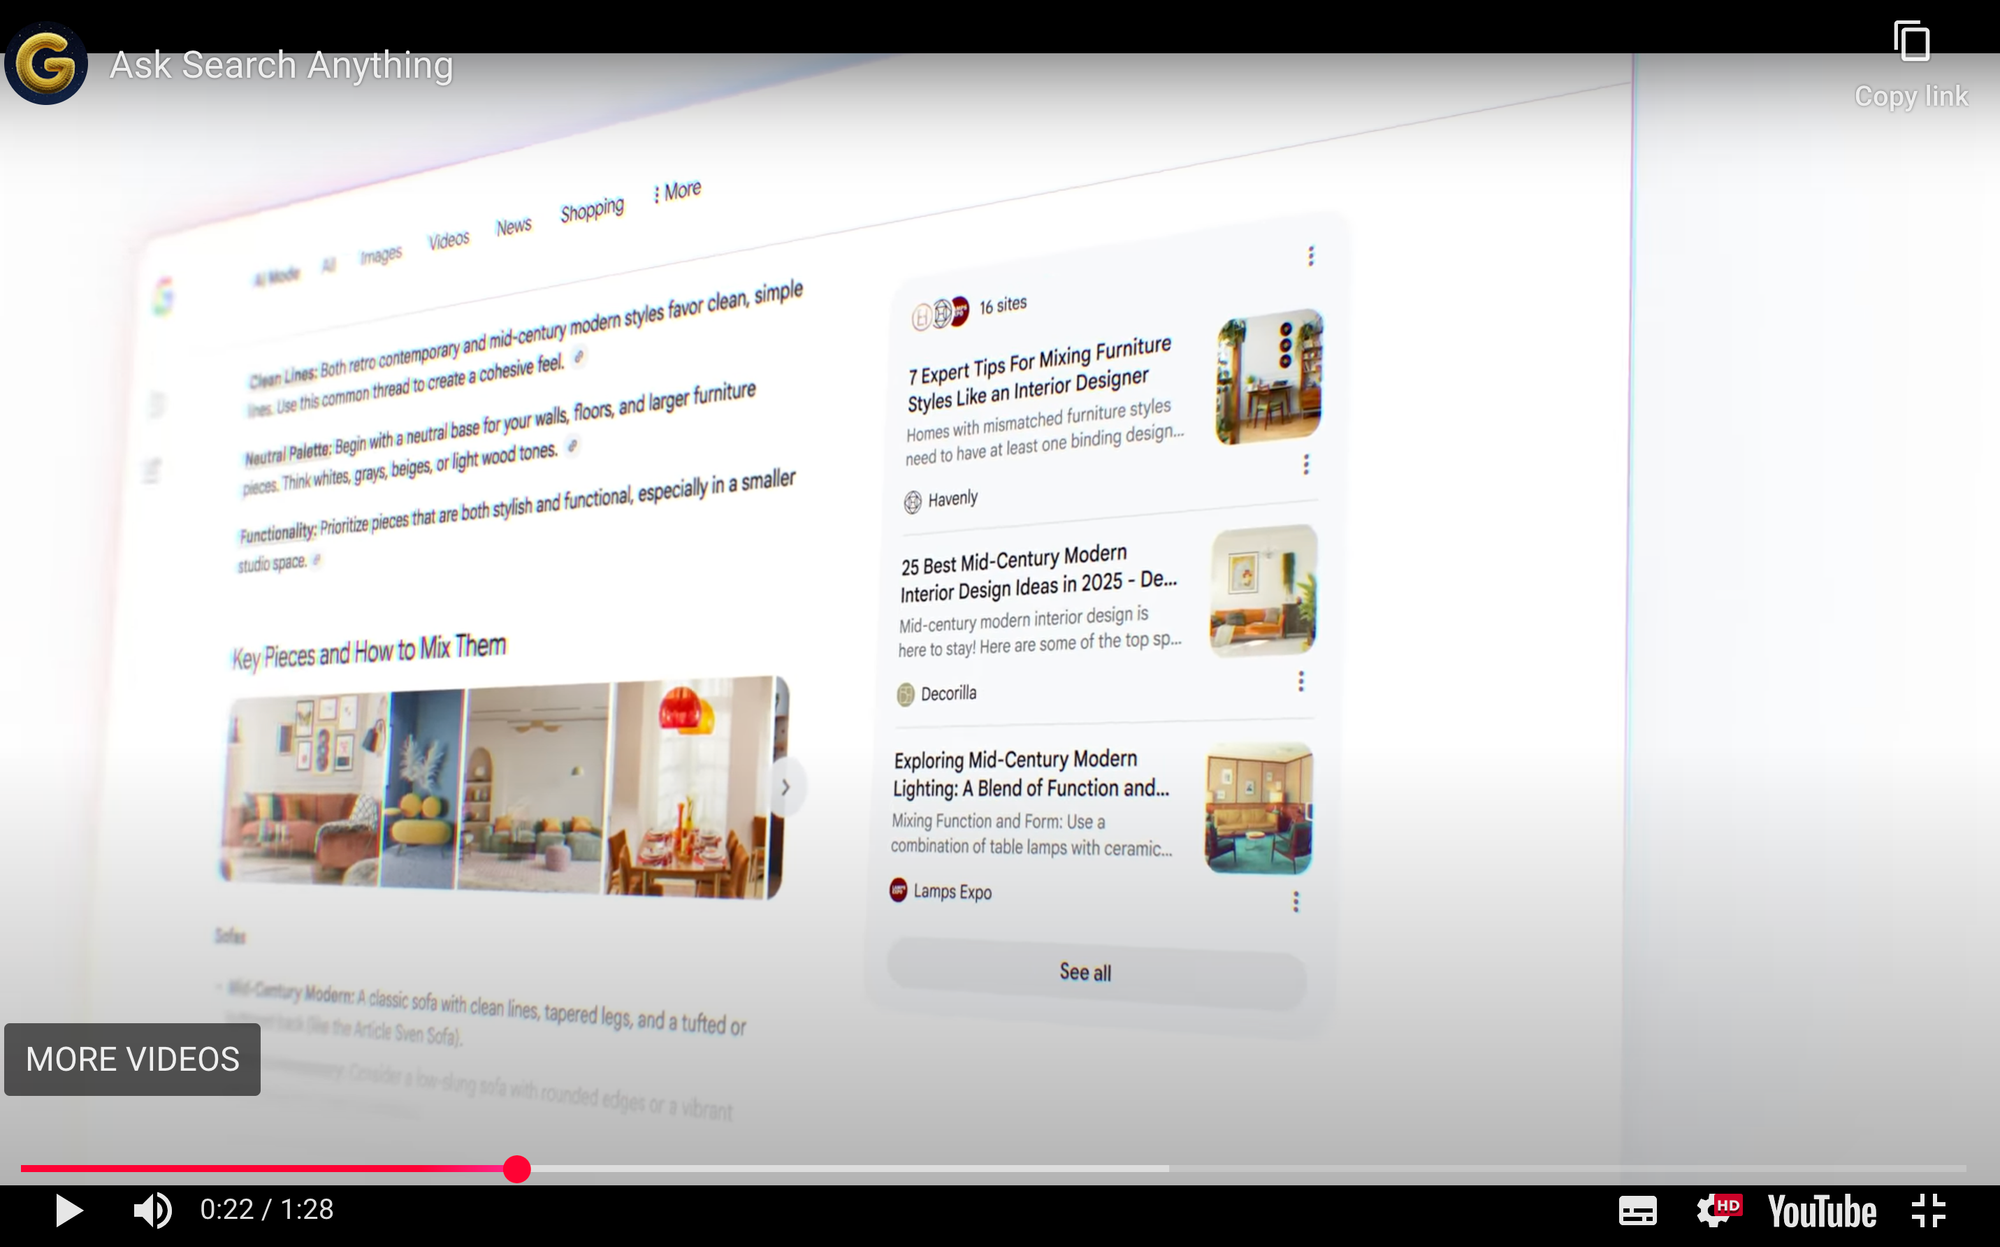Viewport: 2000px width, 1247px height.
Task: Click the '16 sites' label
Action: (x=1003, y=305)
